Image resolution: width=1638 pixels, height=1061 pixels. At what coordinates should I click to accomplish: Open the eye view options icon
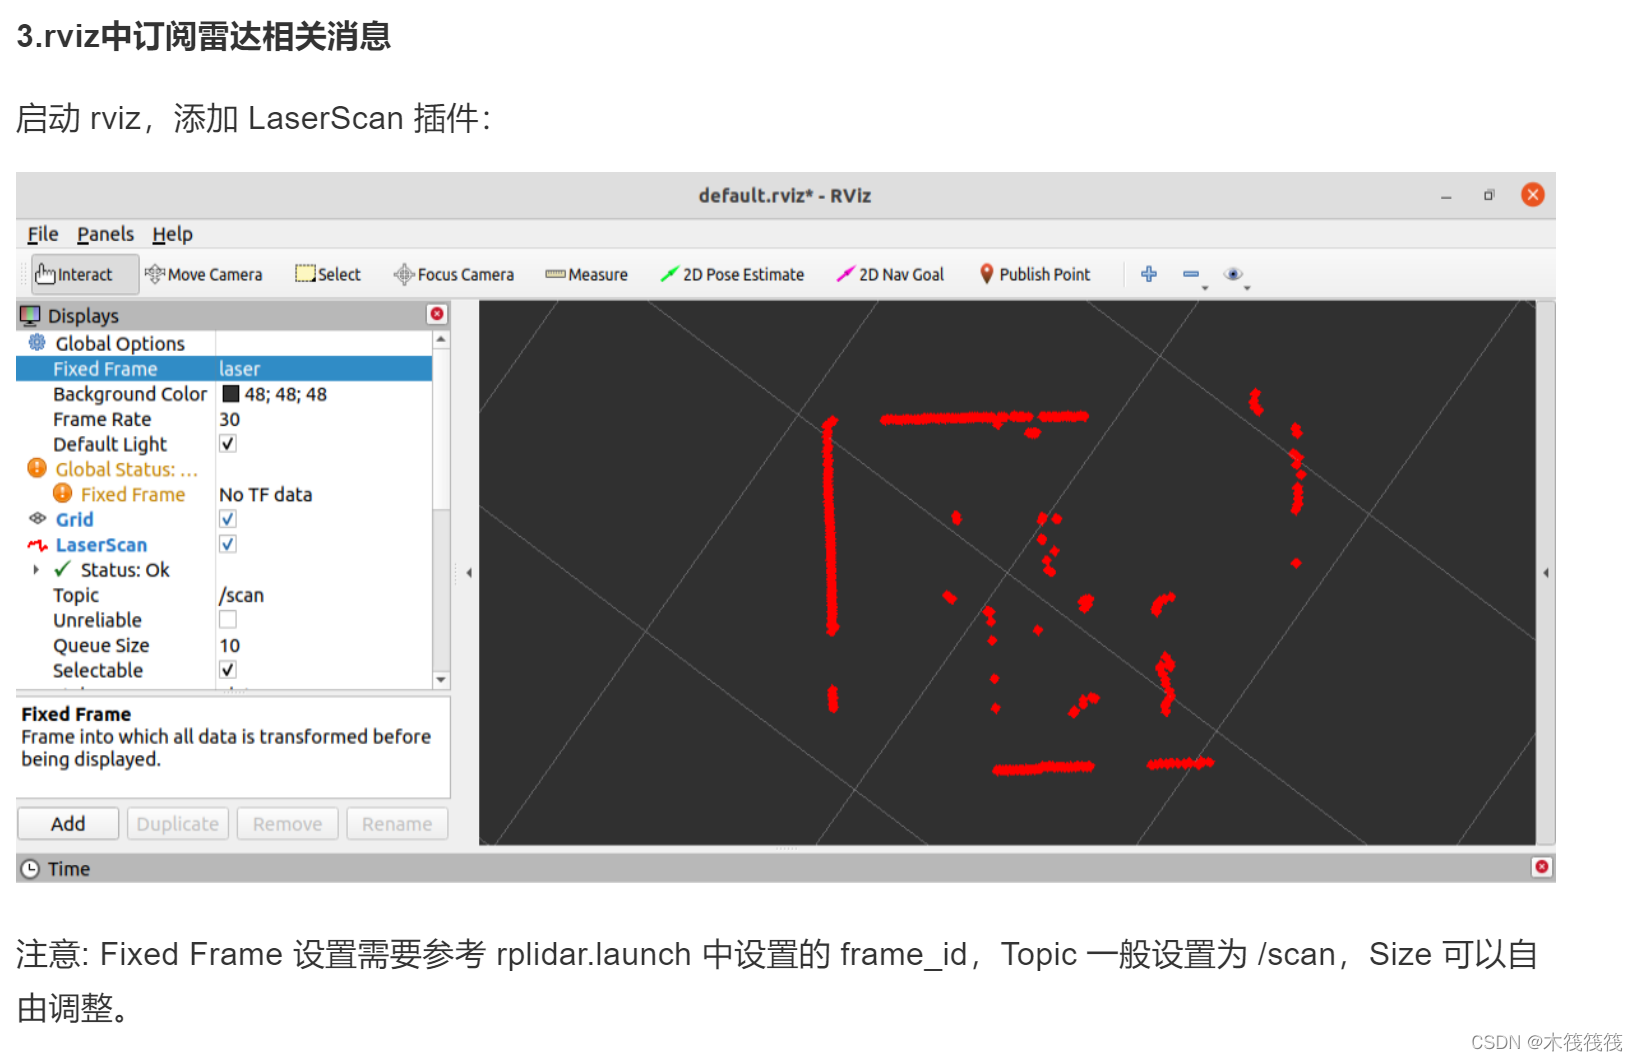tap(1234, 274)
